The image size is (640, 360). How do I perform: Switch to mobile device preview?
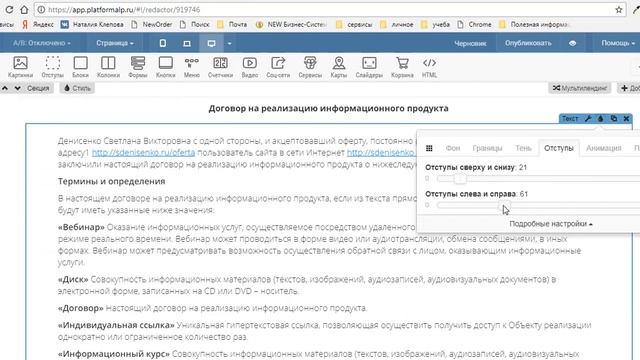pos(163,43)
